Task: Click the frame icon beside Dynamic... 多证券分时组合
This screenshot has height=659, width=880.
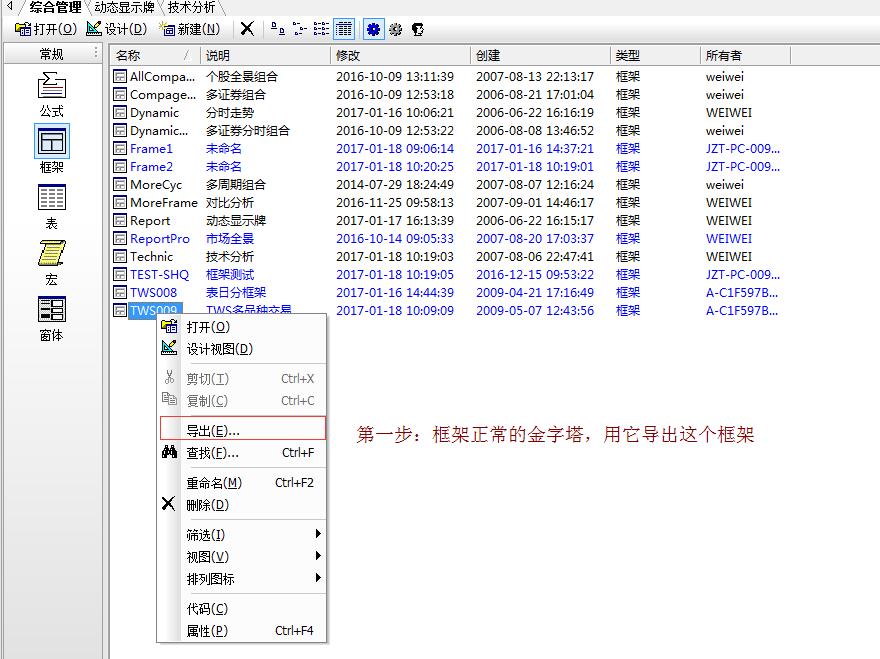Action: tap(120, 130)
